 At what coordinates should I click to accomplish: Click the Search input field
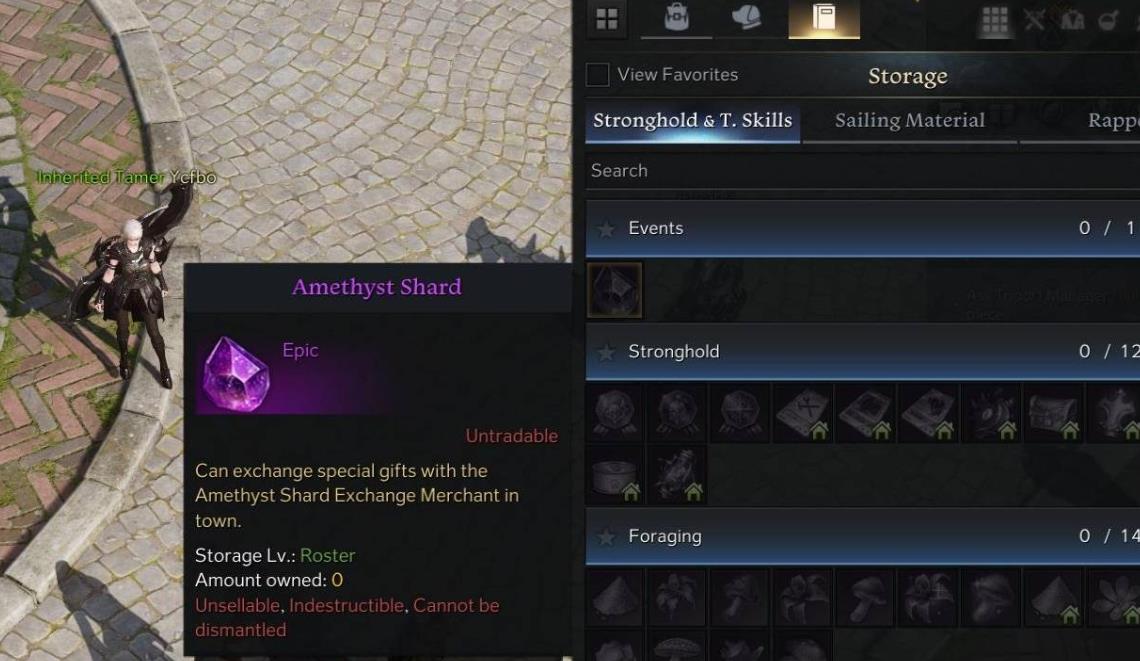coord(862,171)
